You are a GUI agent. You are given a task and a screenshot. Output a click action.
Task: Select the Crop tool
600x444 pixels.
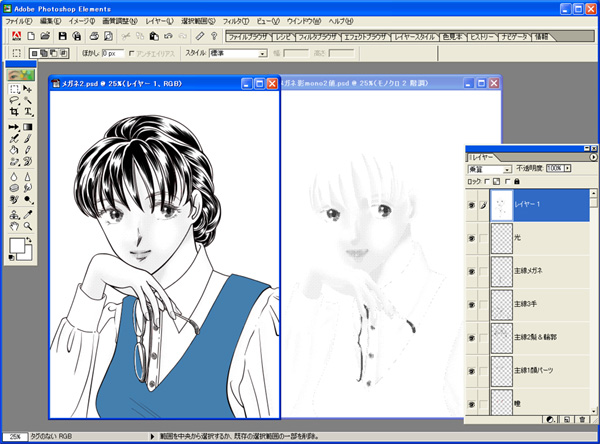point(14,112)
